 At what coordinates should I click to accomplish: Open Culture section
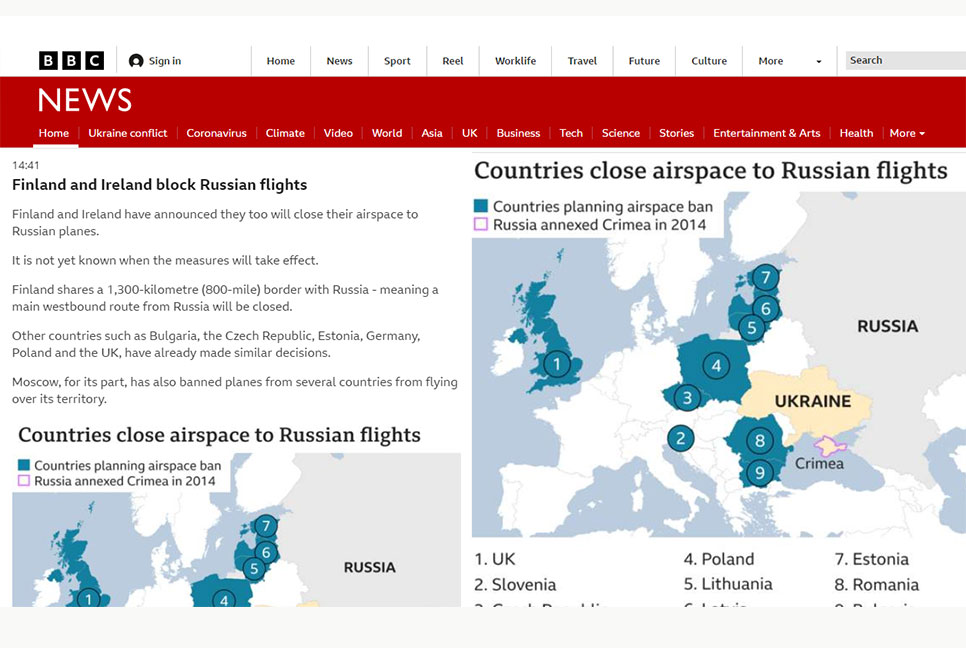(708, 60)
